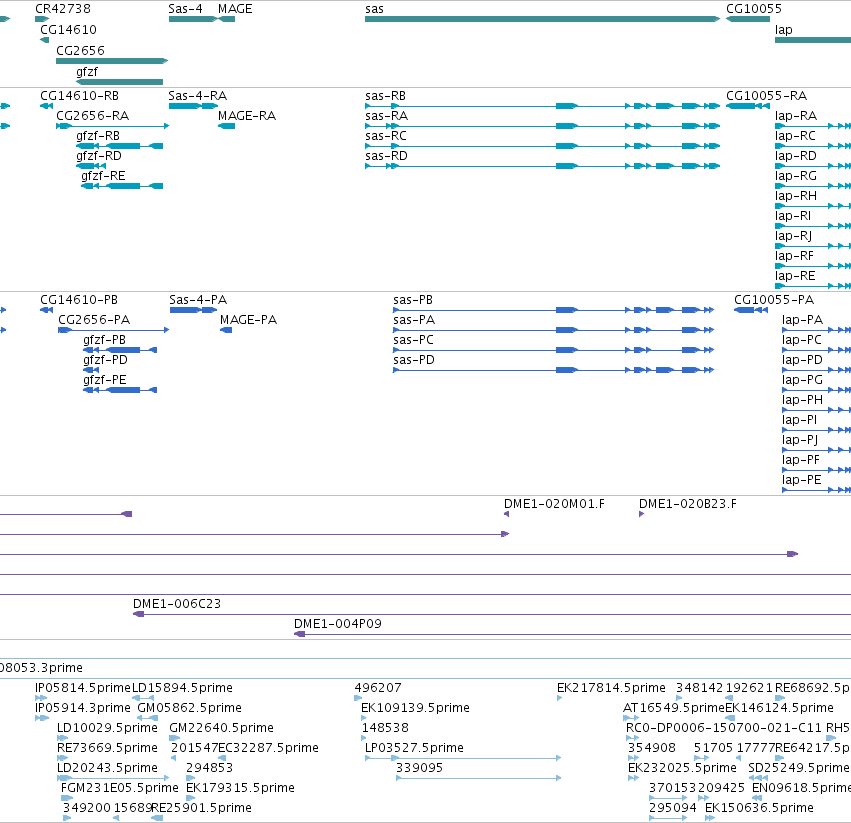The image size is (851, 823).
Task: Select protein lap-PA label
Action: (803, 320)
